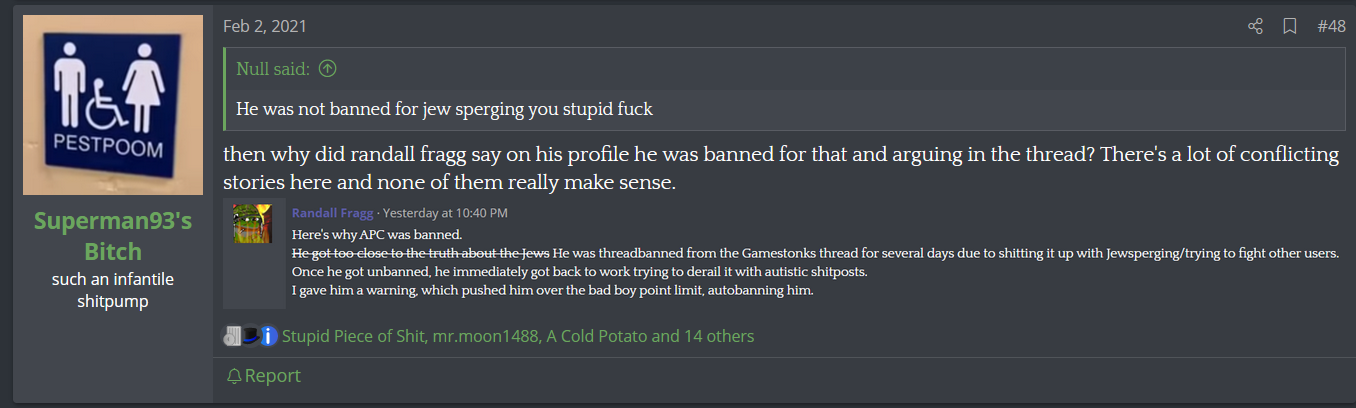The height and width of the screenshot is (408, 1356).
Task: Click the Feb 2, 2021 post date
Action: (x=265, y=26)
